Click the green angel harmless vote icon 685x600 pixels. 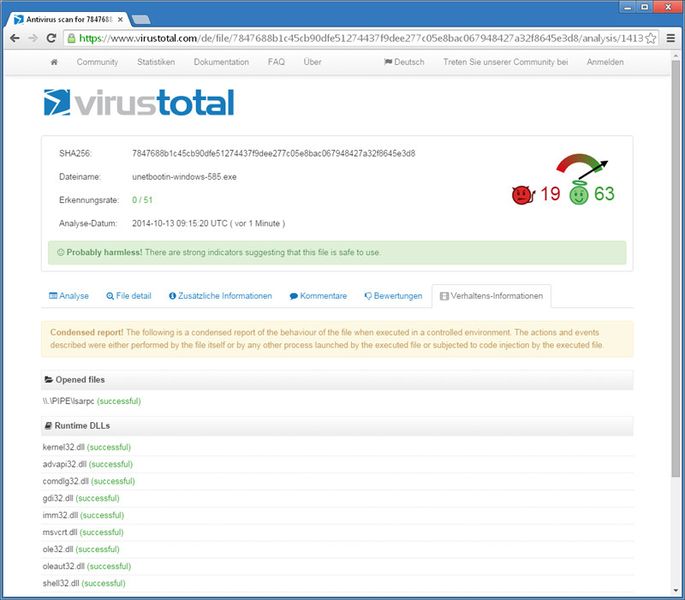pyautogui.click(x=579, y=193)
